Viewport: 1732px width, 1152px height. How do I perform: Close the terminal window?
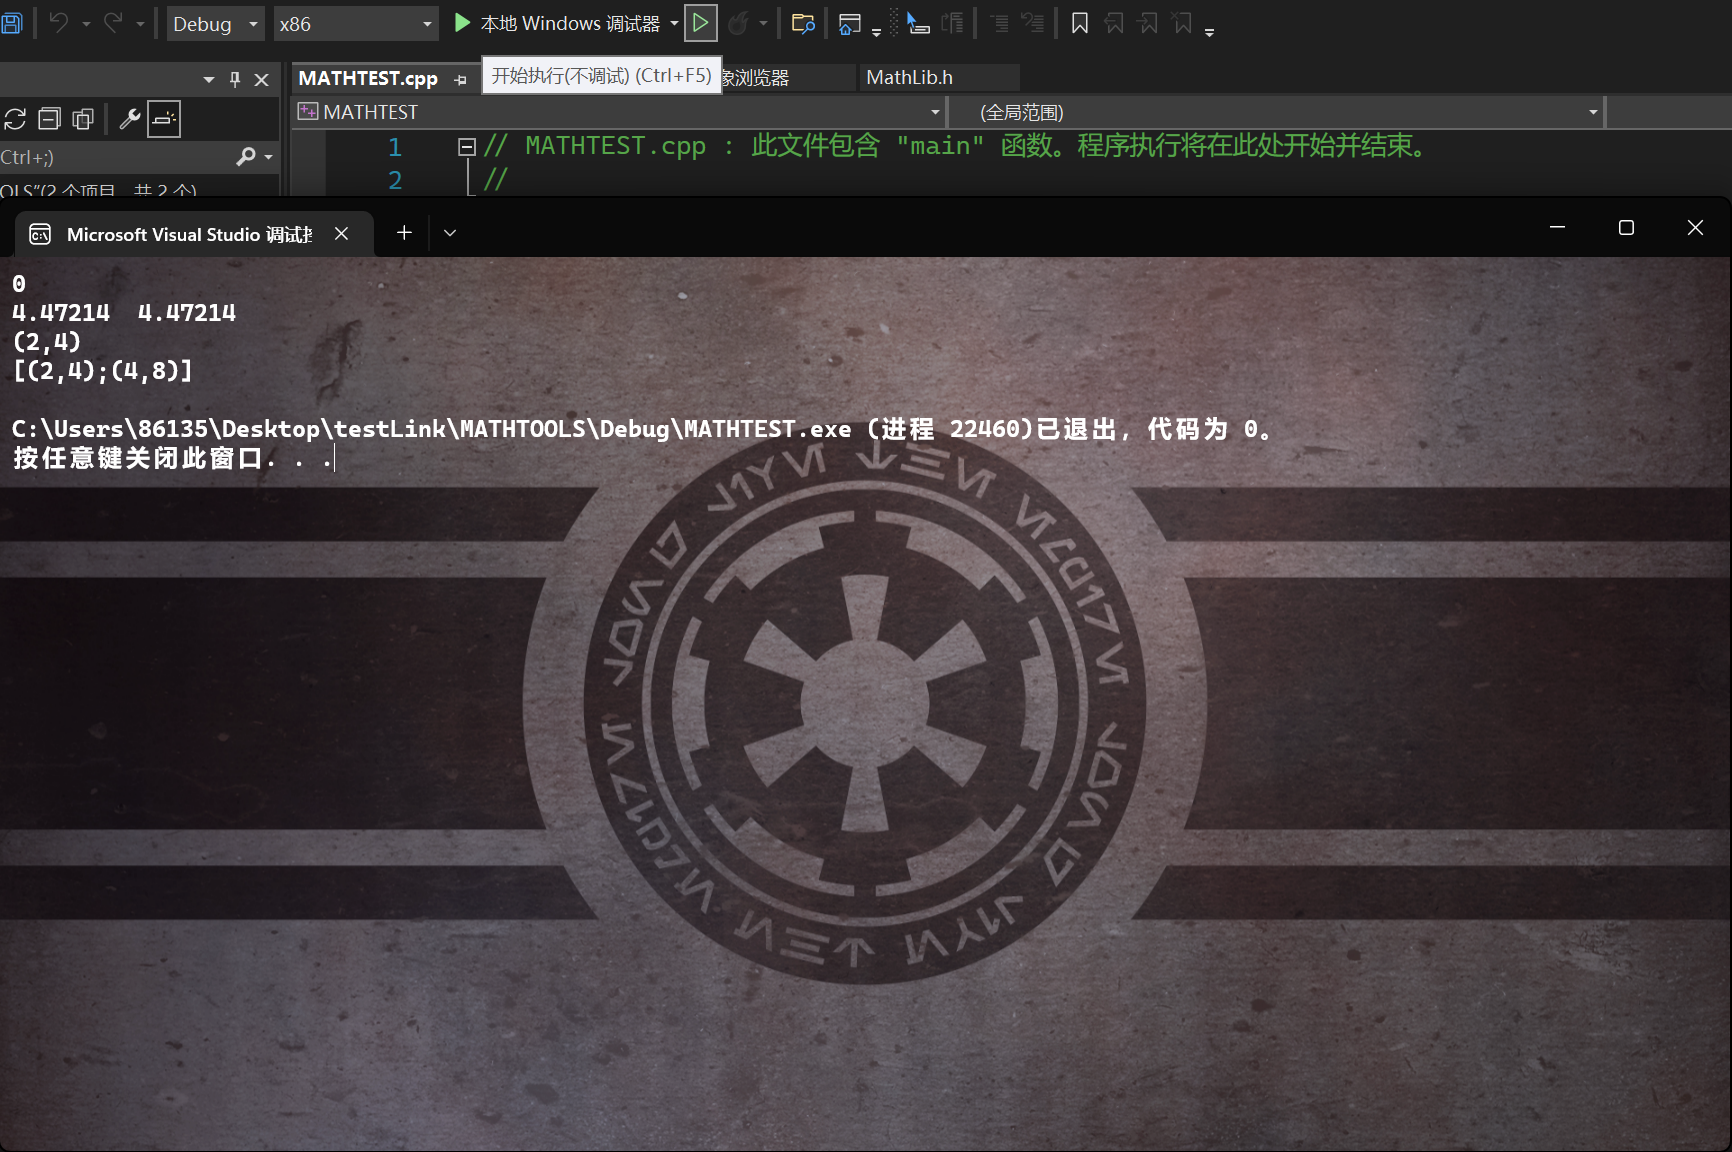[x=1695, y=228]
